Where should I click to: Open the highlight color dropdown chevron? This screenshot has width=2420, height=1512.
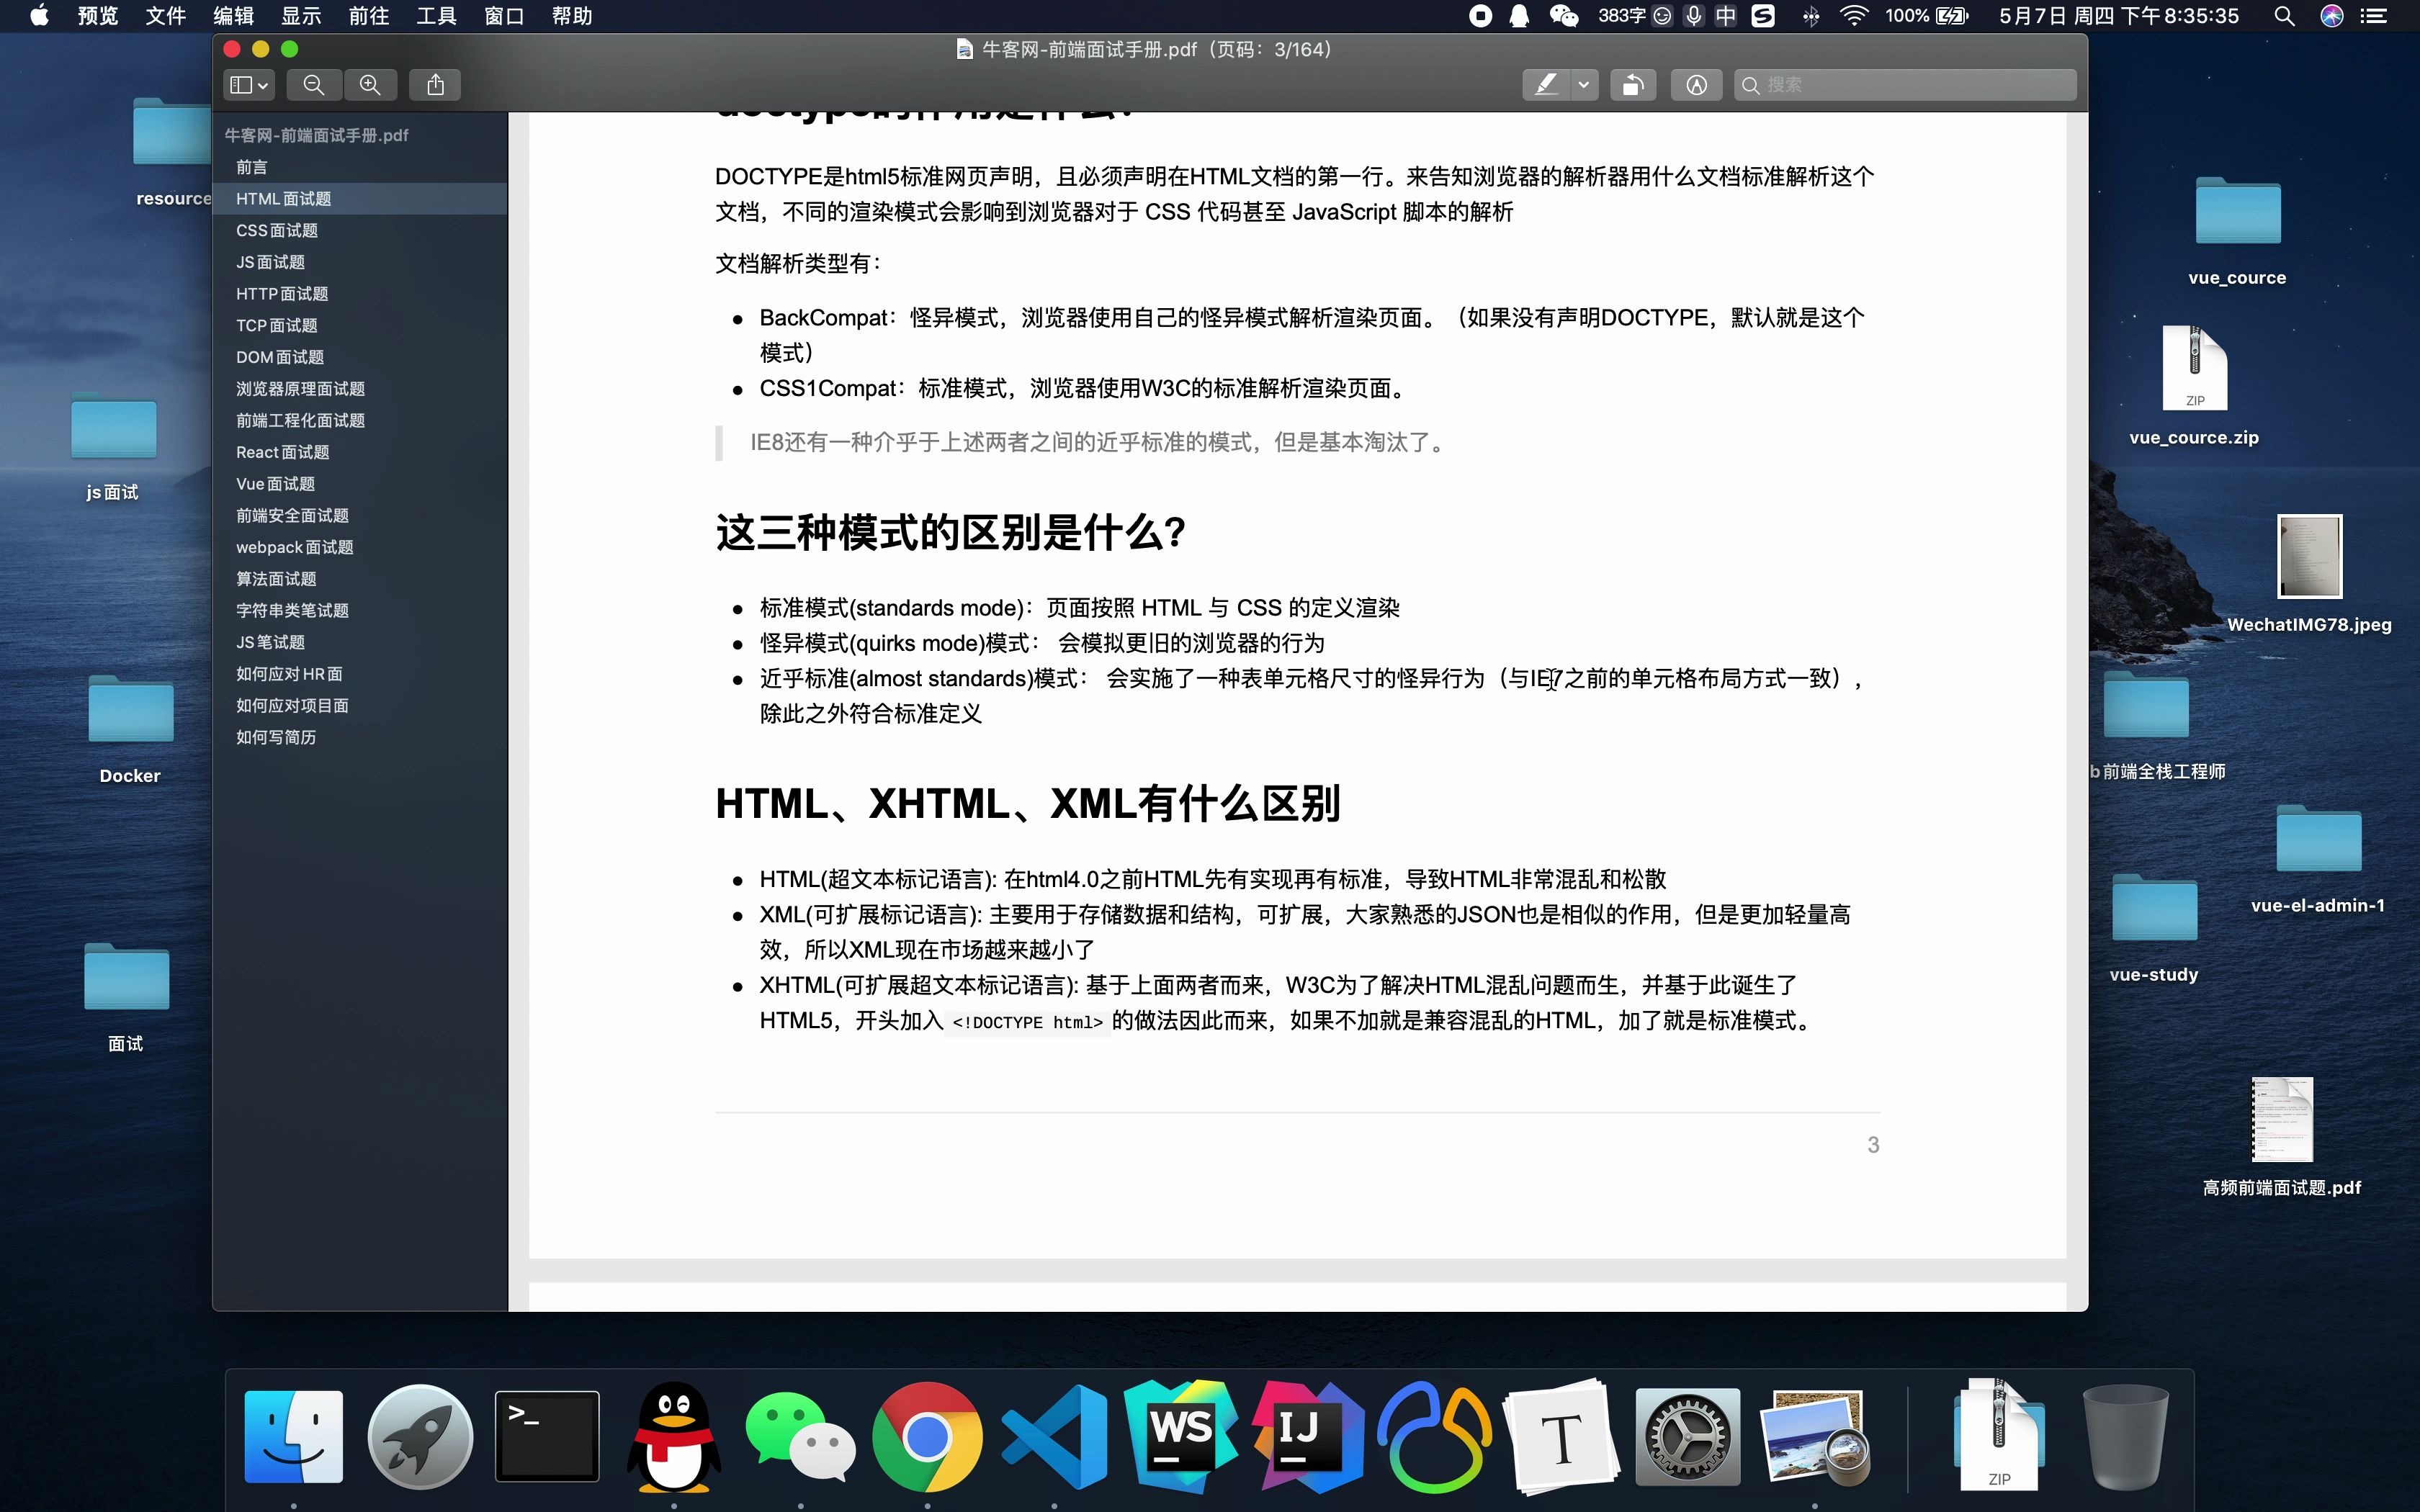point(1583,84)
